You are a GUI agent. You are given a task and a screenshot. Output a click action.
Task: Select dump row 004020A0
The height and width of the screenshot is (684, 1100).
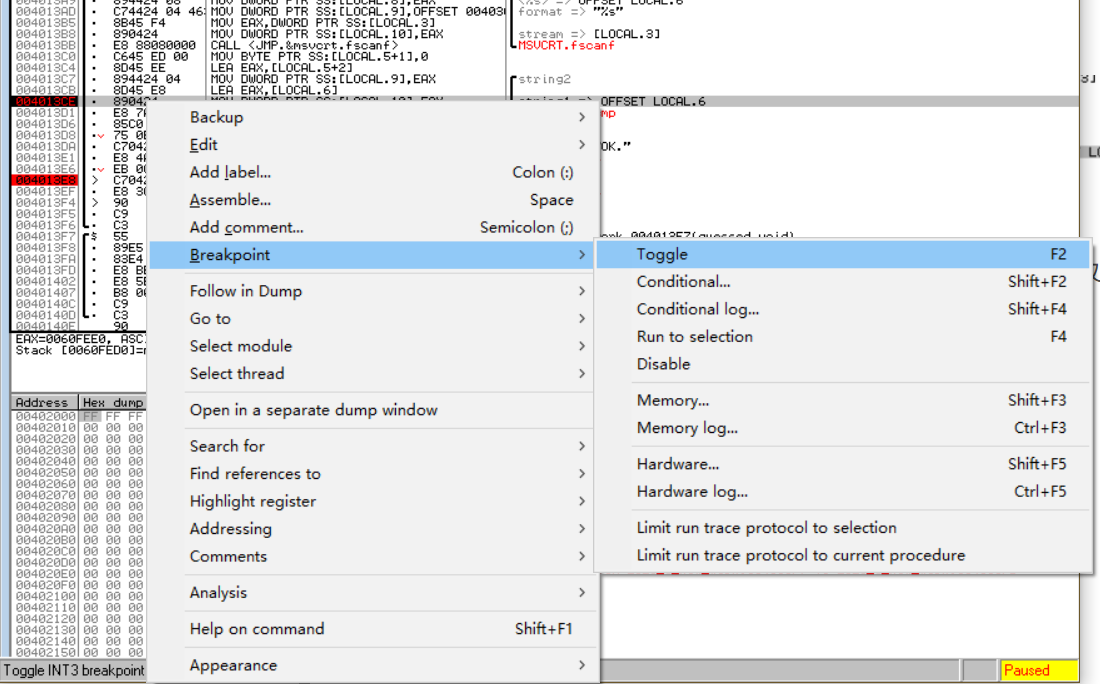[79, 528]
